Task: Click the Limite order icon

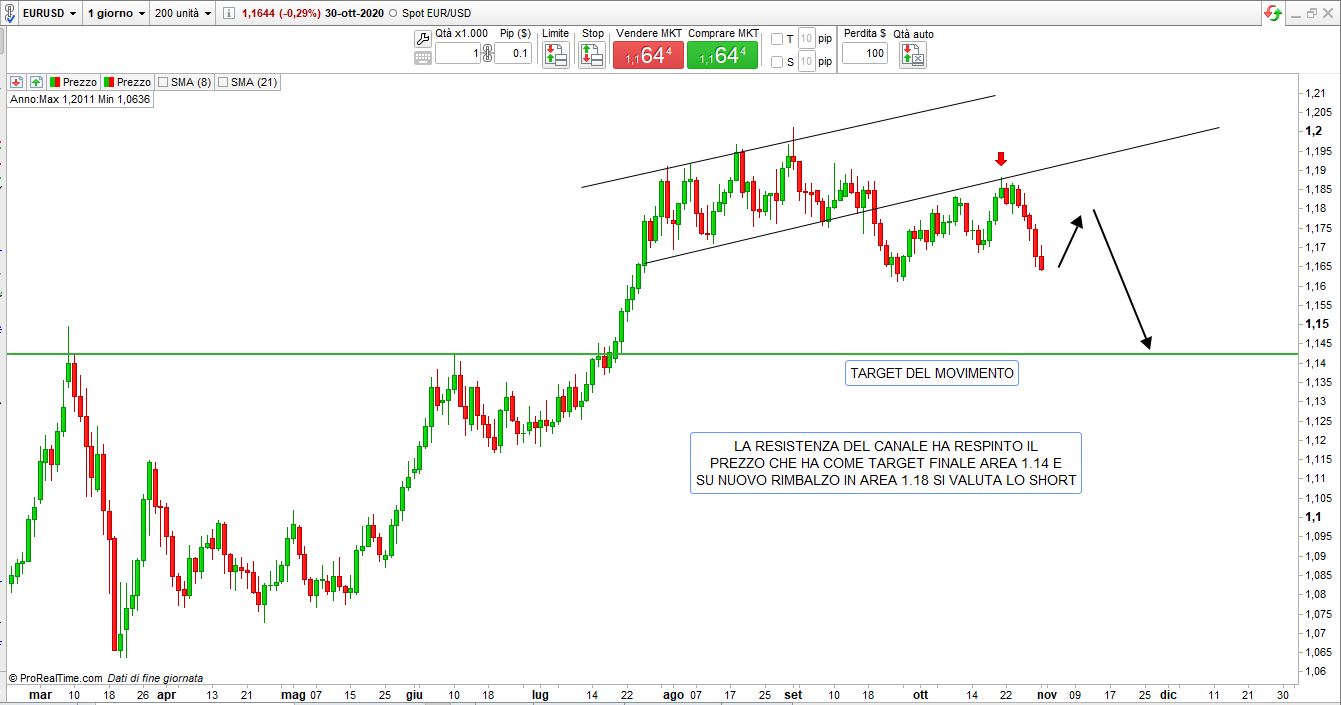Action: (x=556, y=54)
